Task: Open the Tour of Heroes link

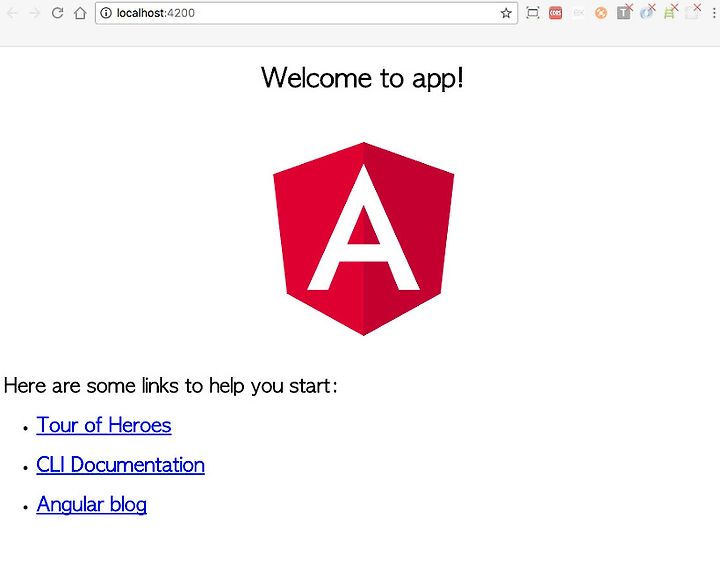Action: point(104,425)
